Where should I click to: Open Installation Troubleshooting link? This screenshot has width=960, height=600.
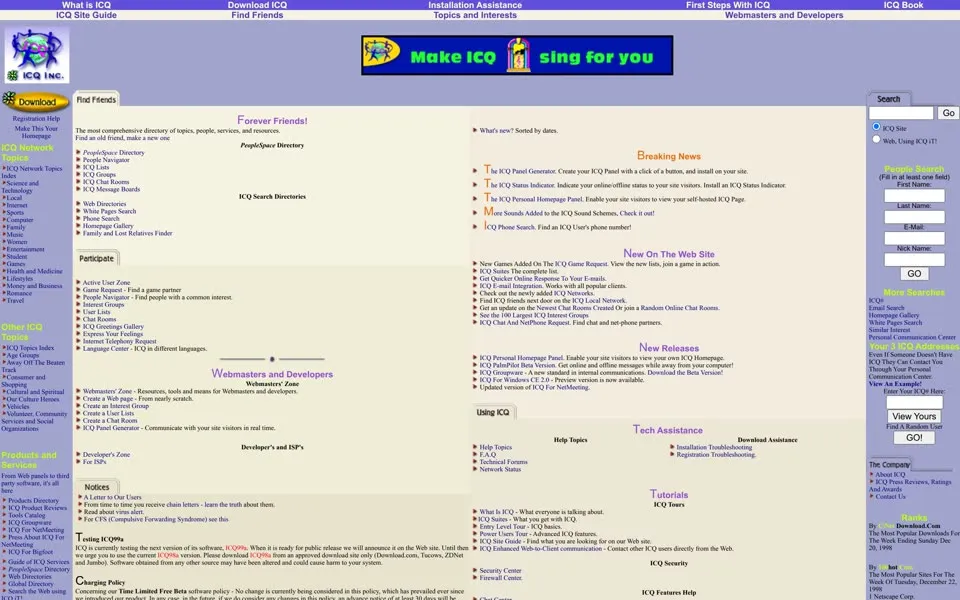pyautogui.click(x=714, y=448)
